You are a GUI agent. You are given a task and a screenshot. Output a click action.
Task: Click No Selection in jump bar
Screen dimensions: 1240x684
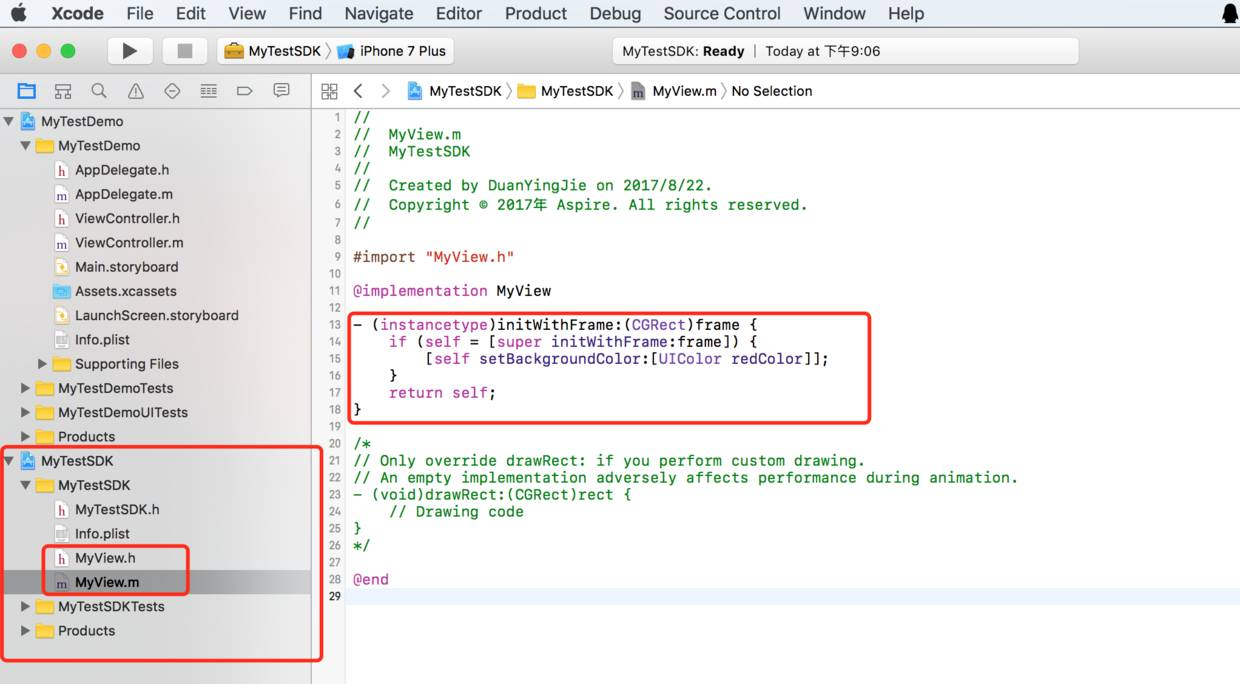[x=772, y=91]
